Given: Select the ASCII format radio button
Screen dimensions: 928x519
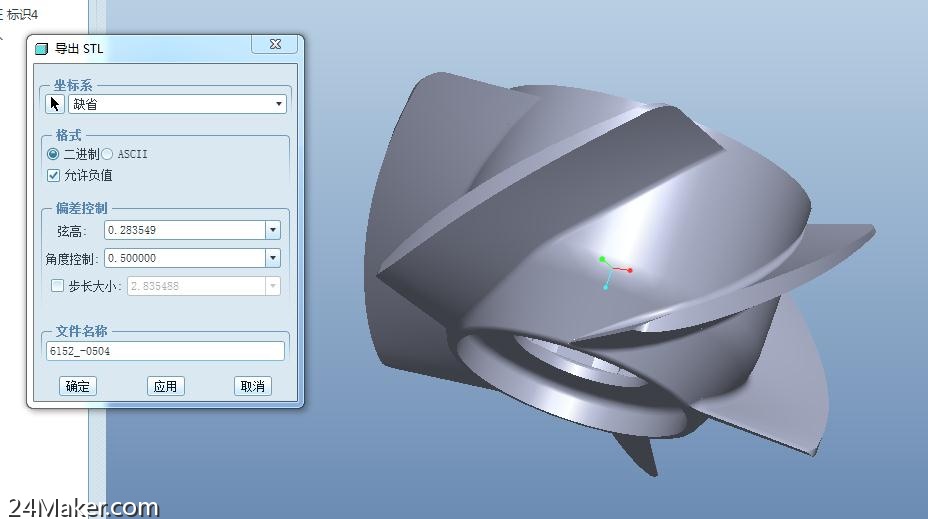Looking at the screenshot, I should [107, 154].
